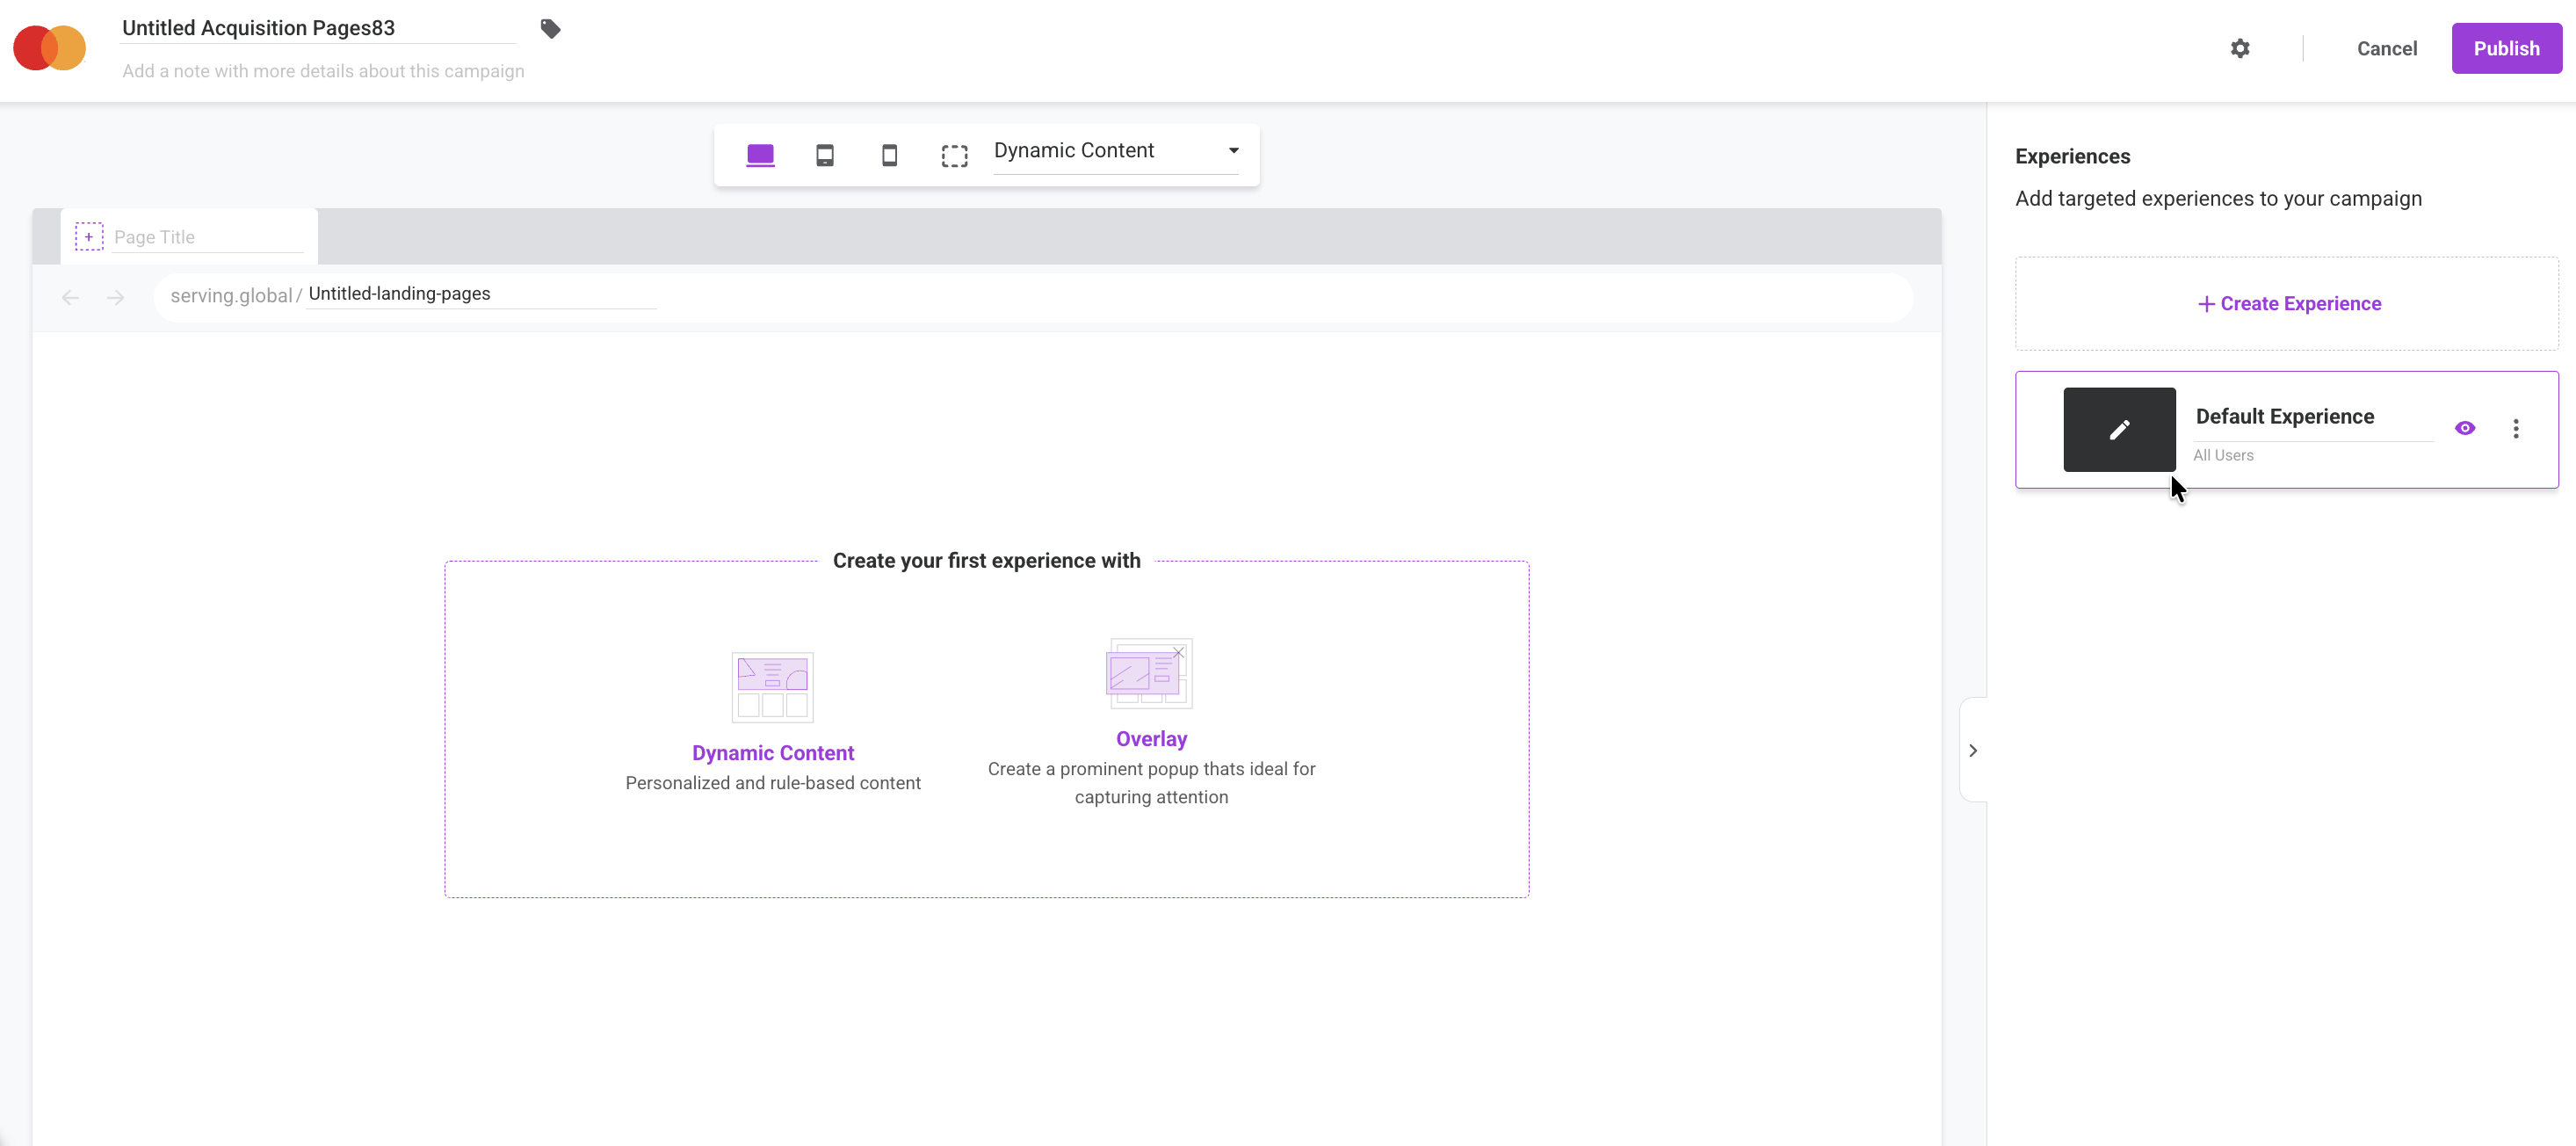This screenshot has width=2576, height=1146.
Task: Click the All Users audience text
Action: (2223, 455)
